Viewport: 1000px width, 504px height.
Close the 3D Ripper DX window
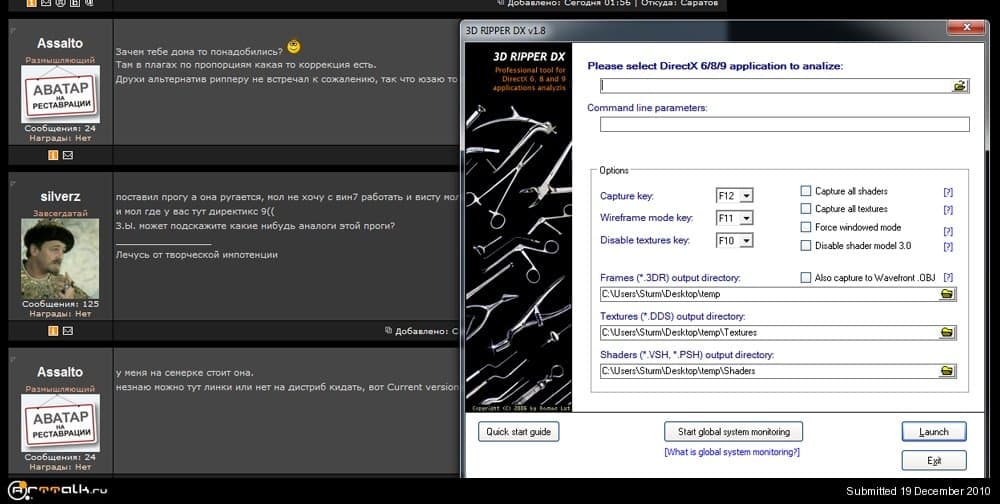click(x=967, y=28)
